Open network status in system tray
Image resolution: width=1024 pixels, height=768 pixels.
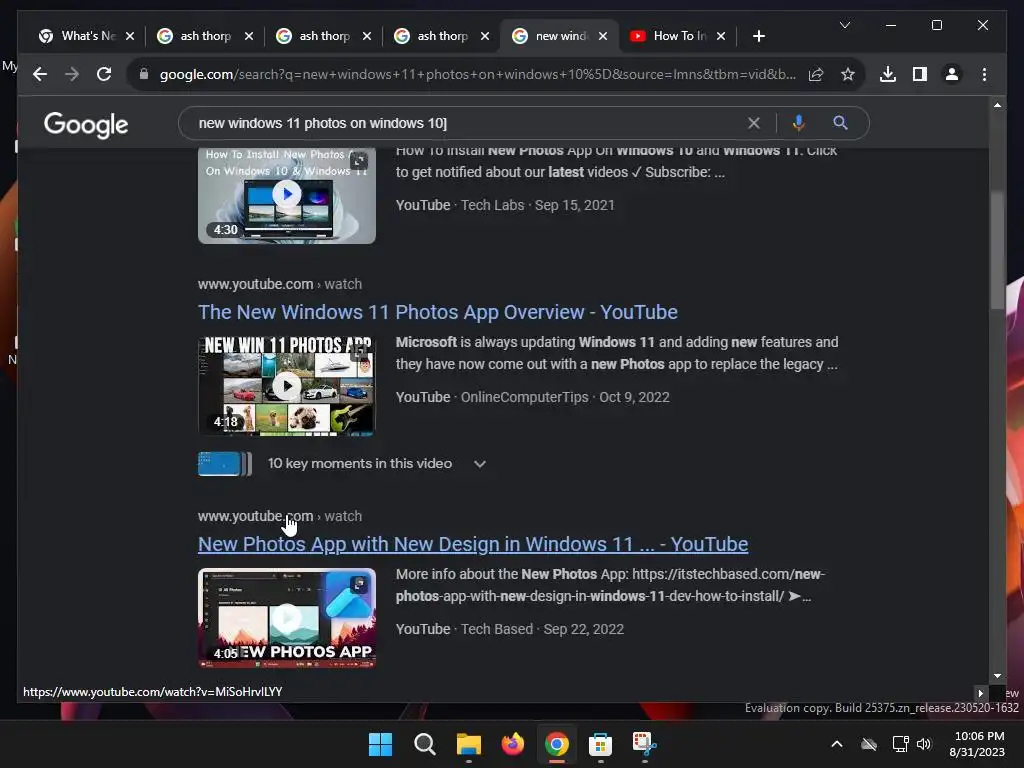(x=901, y=744)
